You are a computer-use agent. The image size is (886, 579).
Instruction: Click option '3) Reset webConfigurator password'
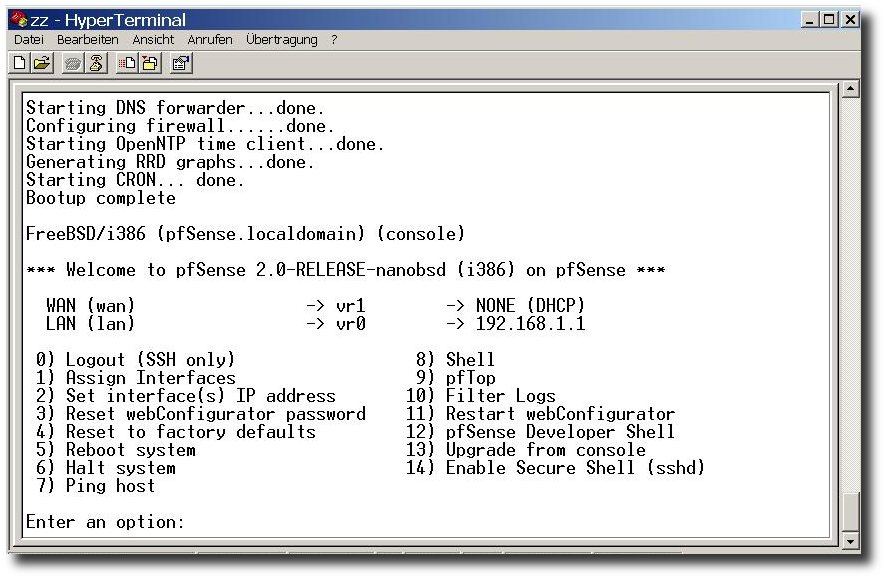click(201, 414)
